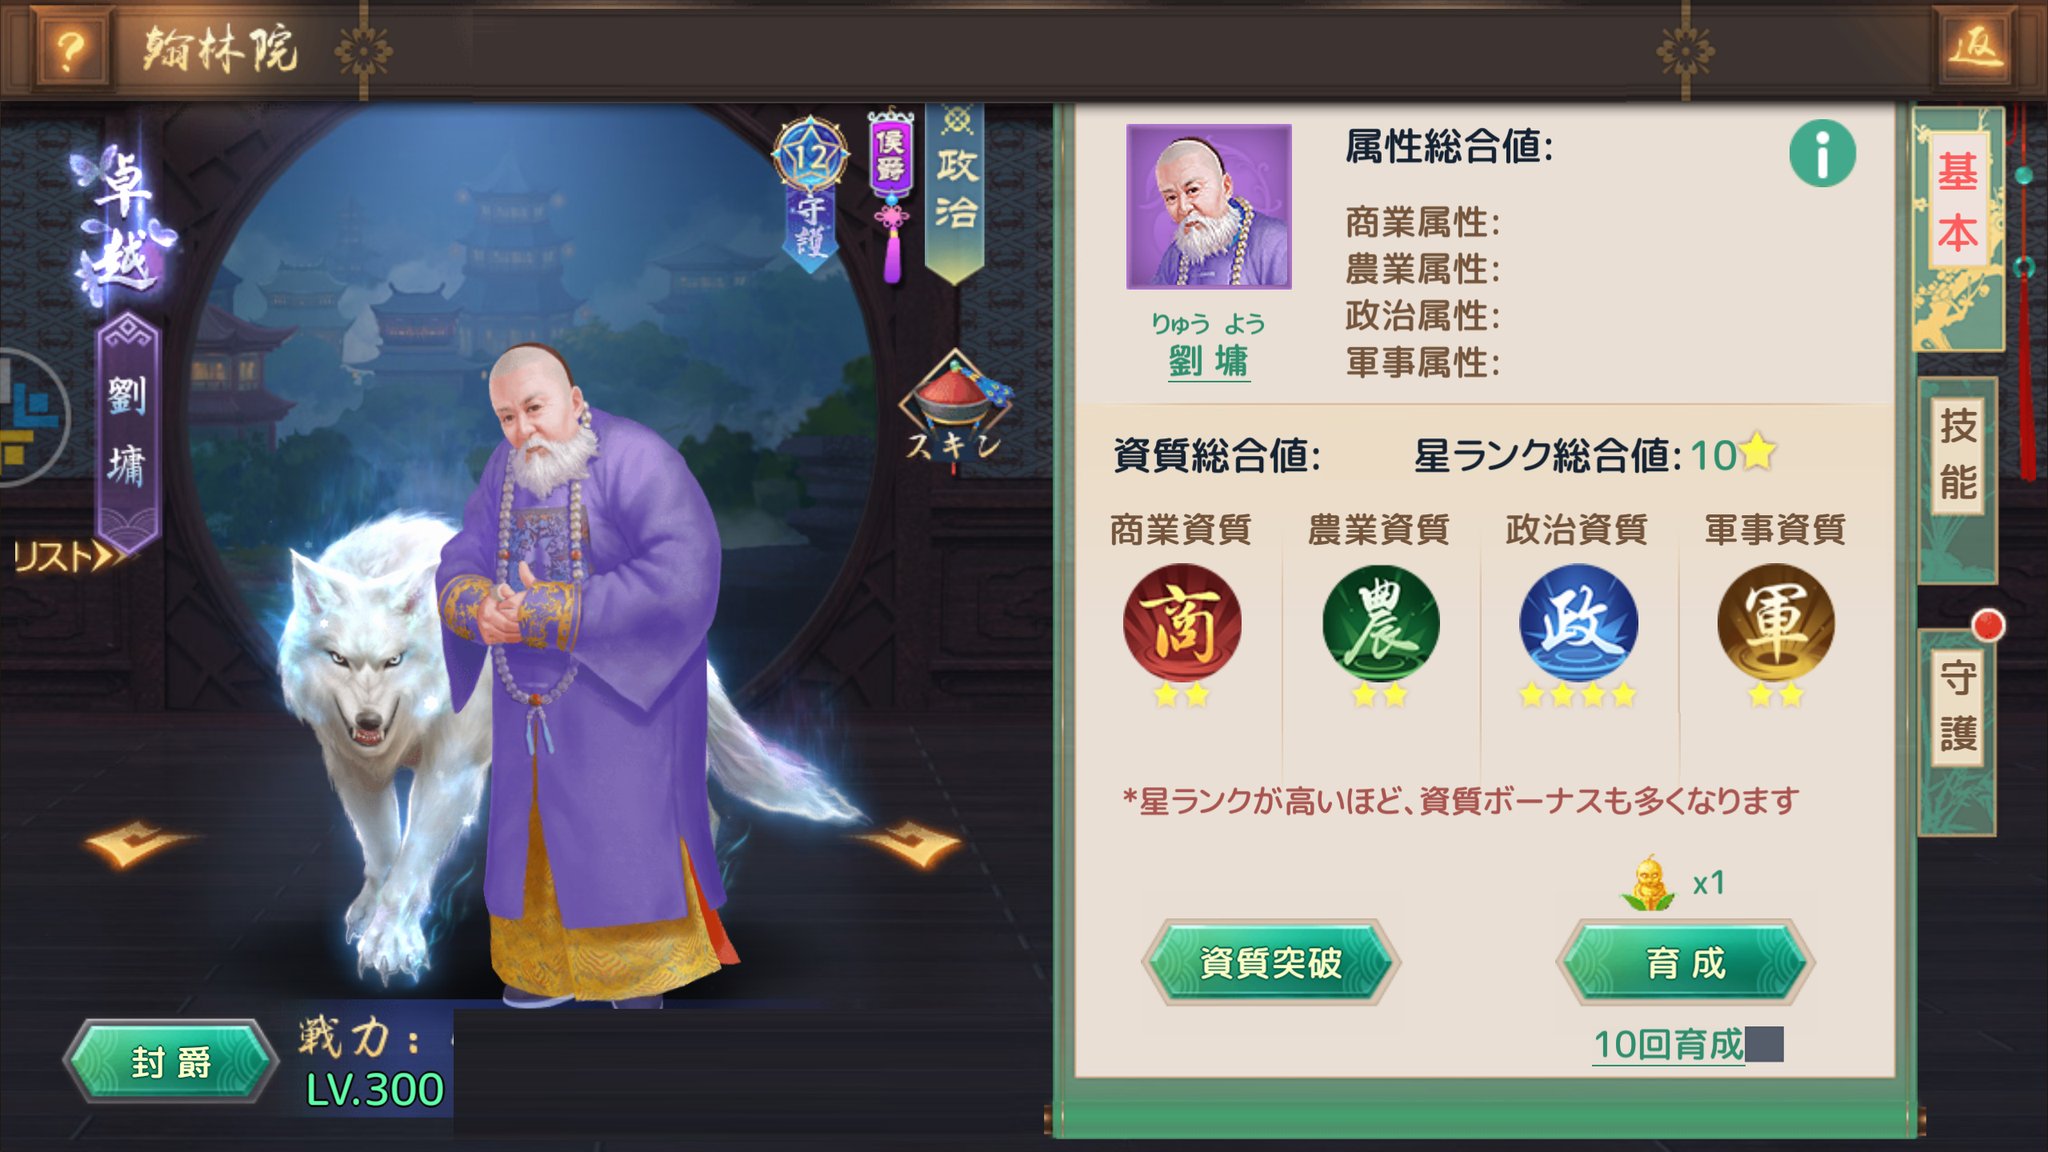
Task: Toggle the 10回育成 checkbox
Action: pos(1765,1044)
